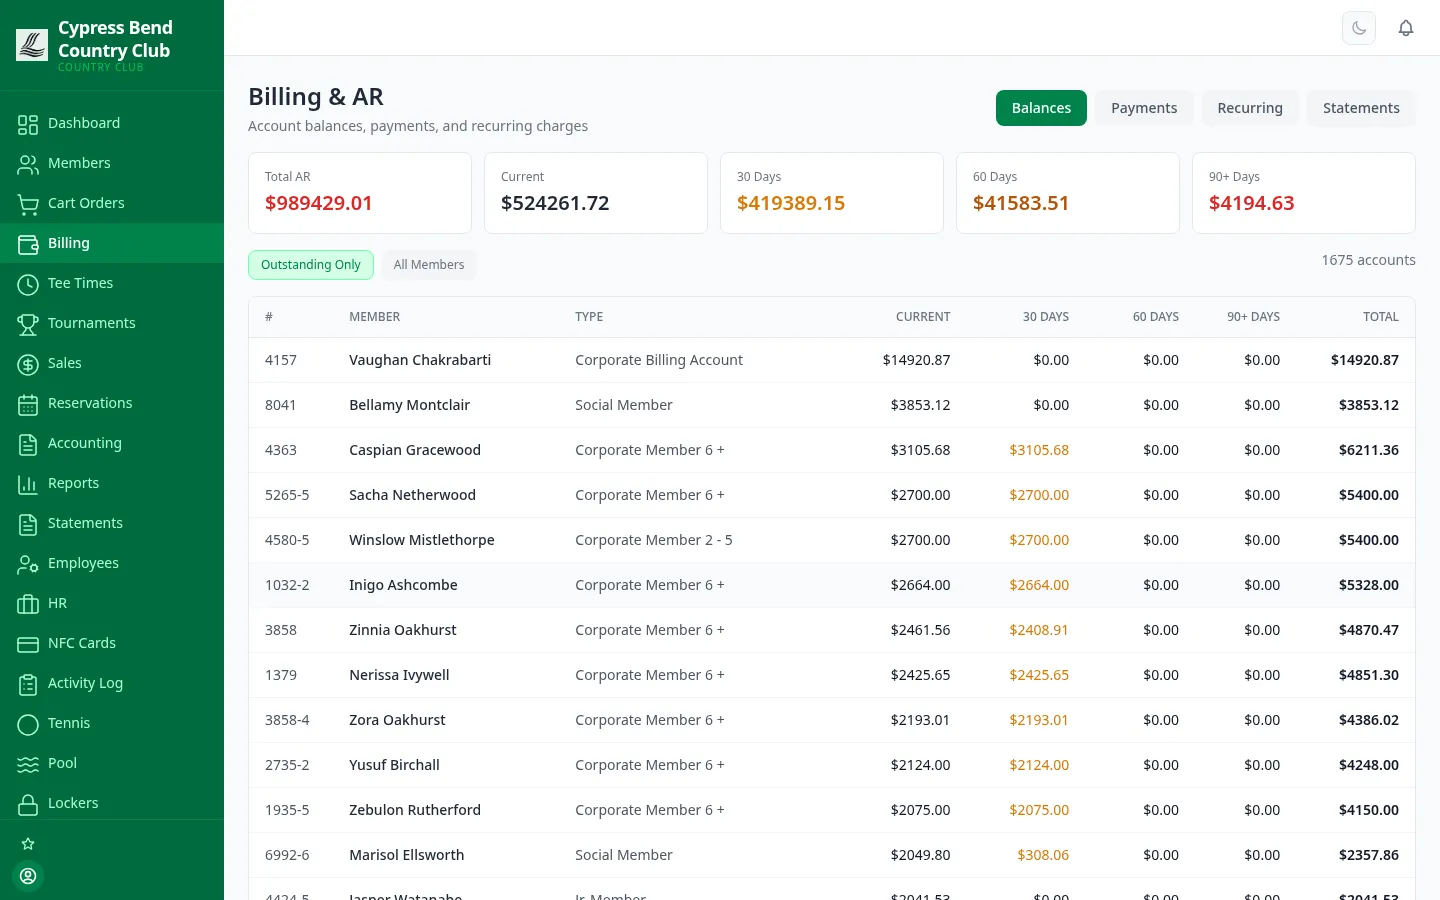Click Yusuf Birchall's $4248.00 total

pos(1369,765)
